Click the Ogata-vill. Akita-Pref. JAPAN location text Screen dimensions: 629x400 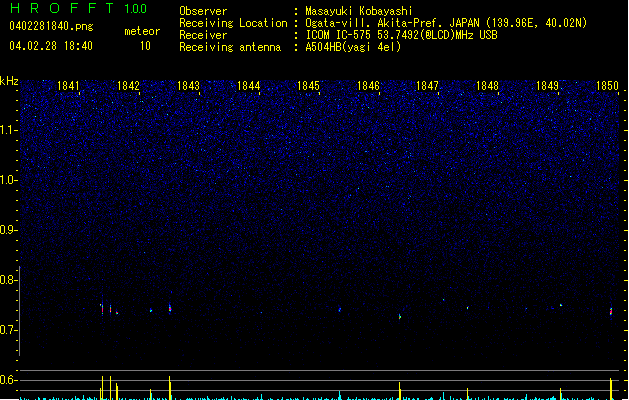446,23
